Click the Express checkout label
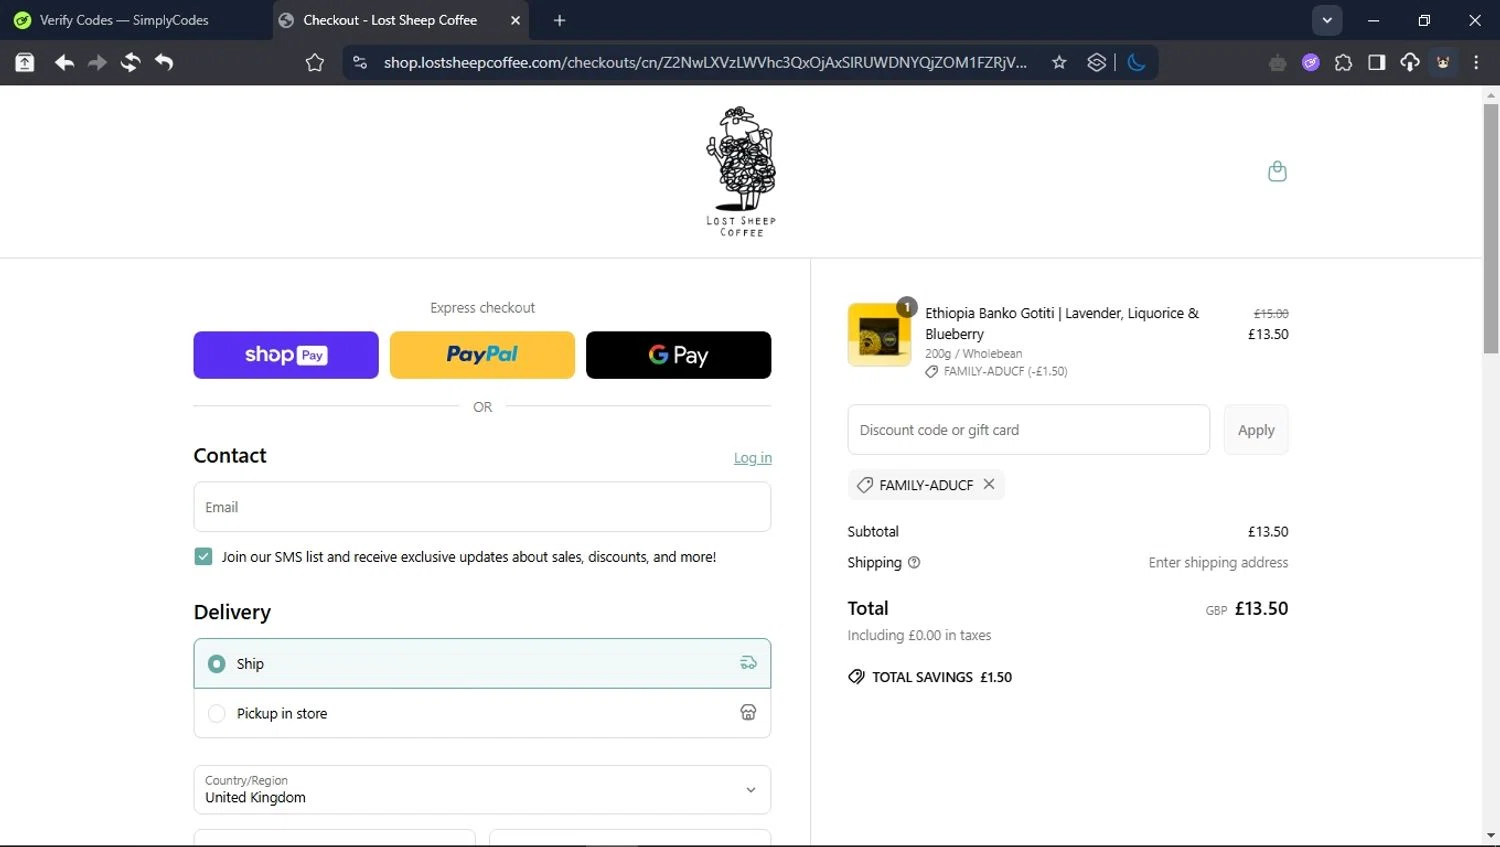Viewport: 1500px width, 847px height. pyautogui.click(x=482, y=308)
